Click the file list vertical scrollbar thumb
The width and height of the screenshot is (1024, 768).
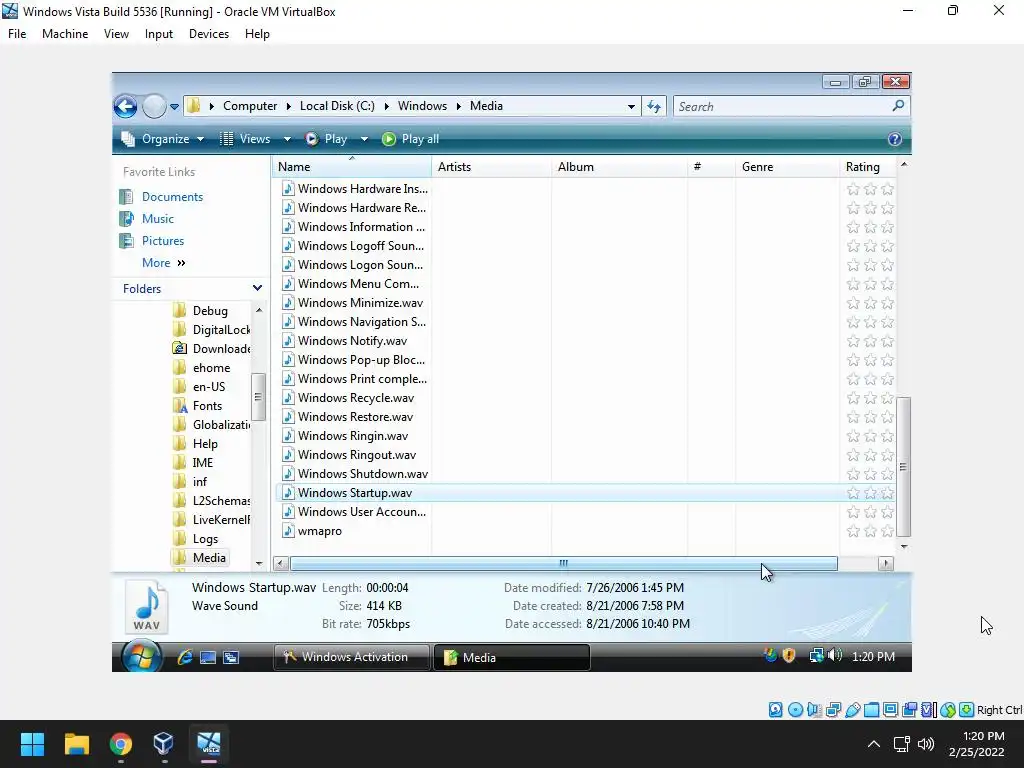point(903,466)
